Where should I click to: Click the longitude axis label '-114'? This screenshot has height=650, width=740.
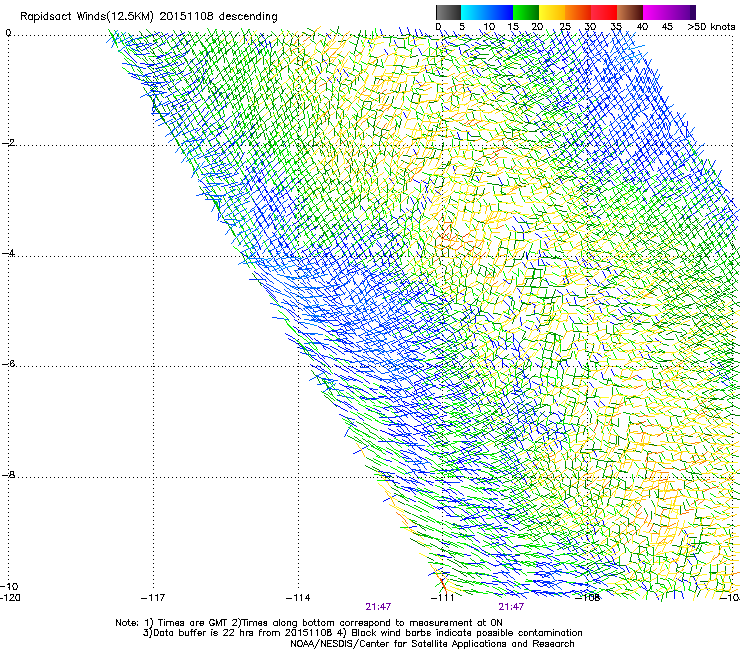(298, 598)
